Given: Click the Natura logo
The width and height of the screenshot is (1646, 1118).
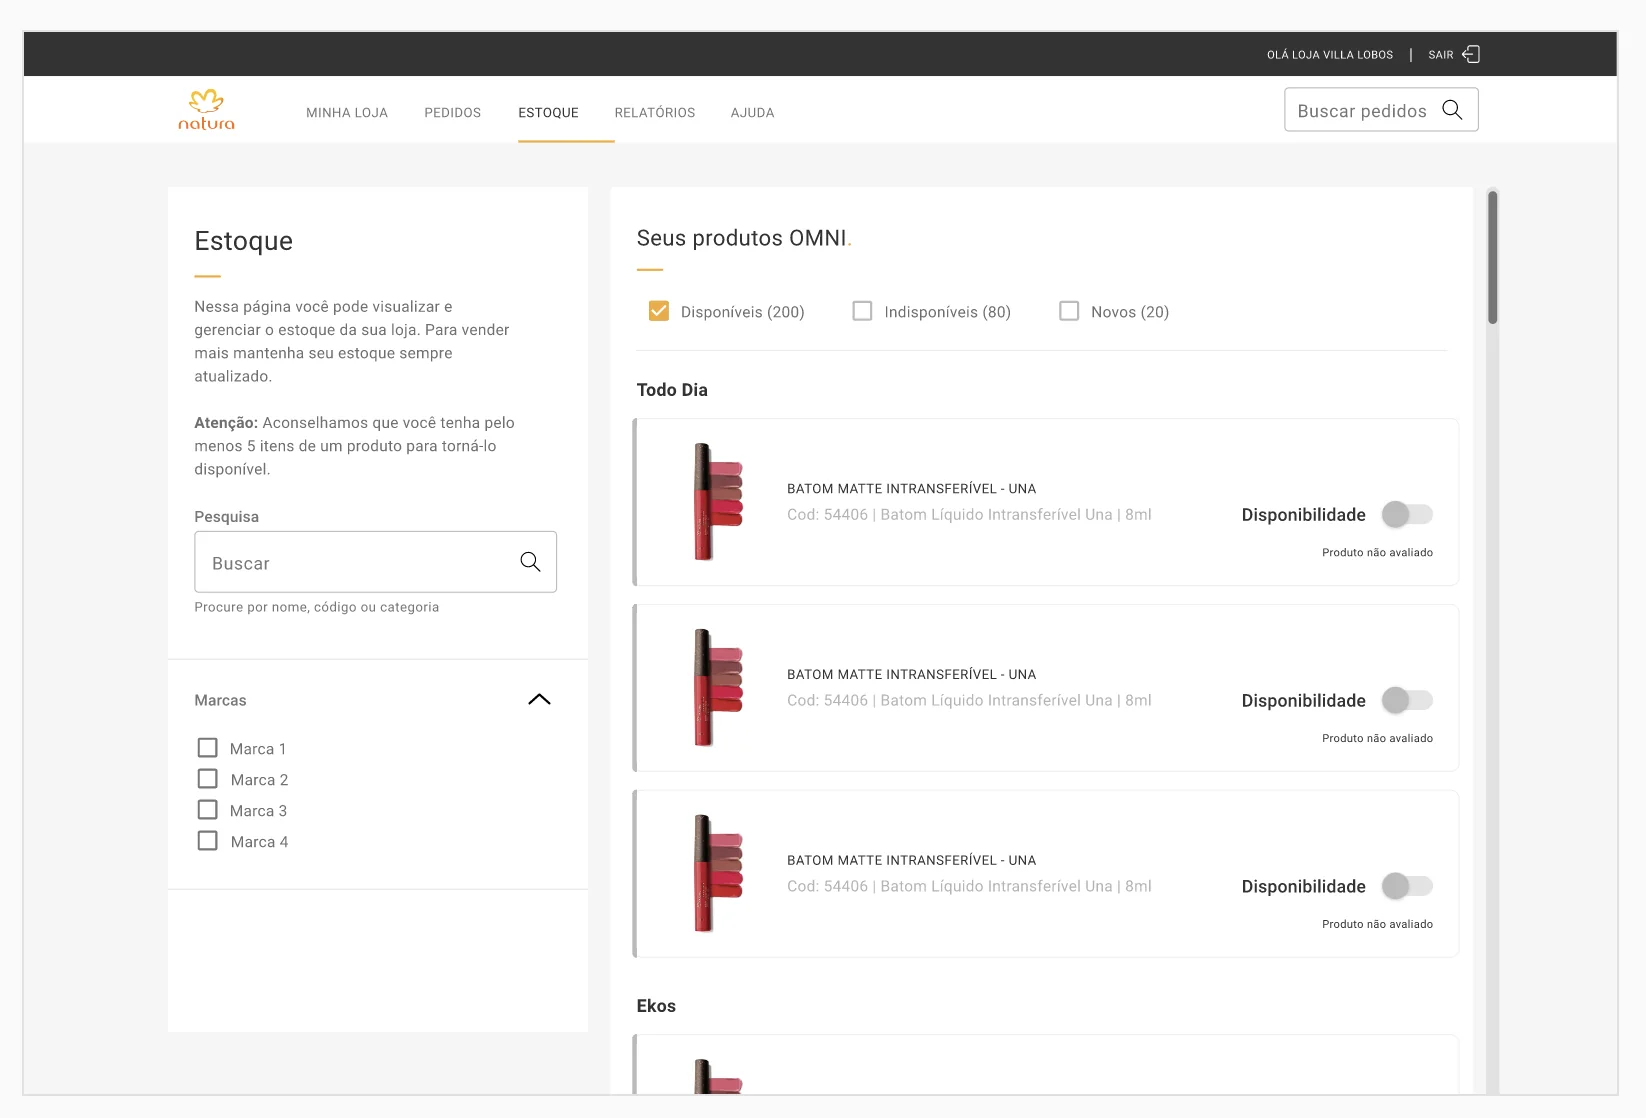Looking at the screenshot, I should click(206, 110).
